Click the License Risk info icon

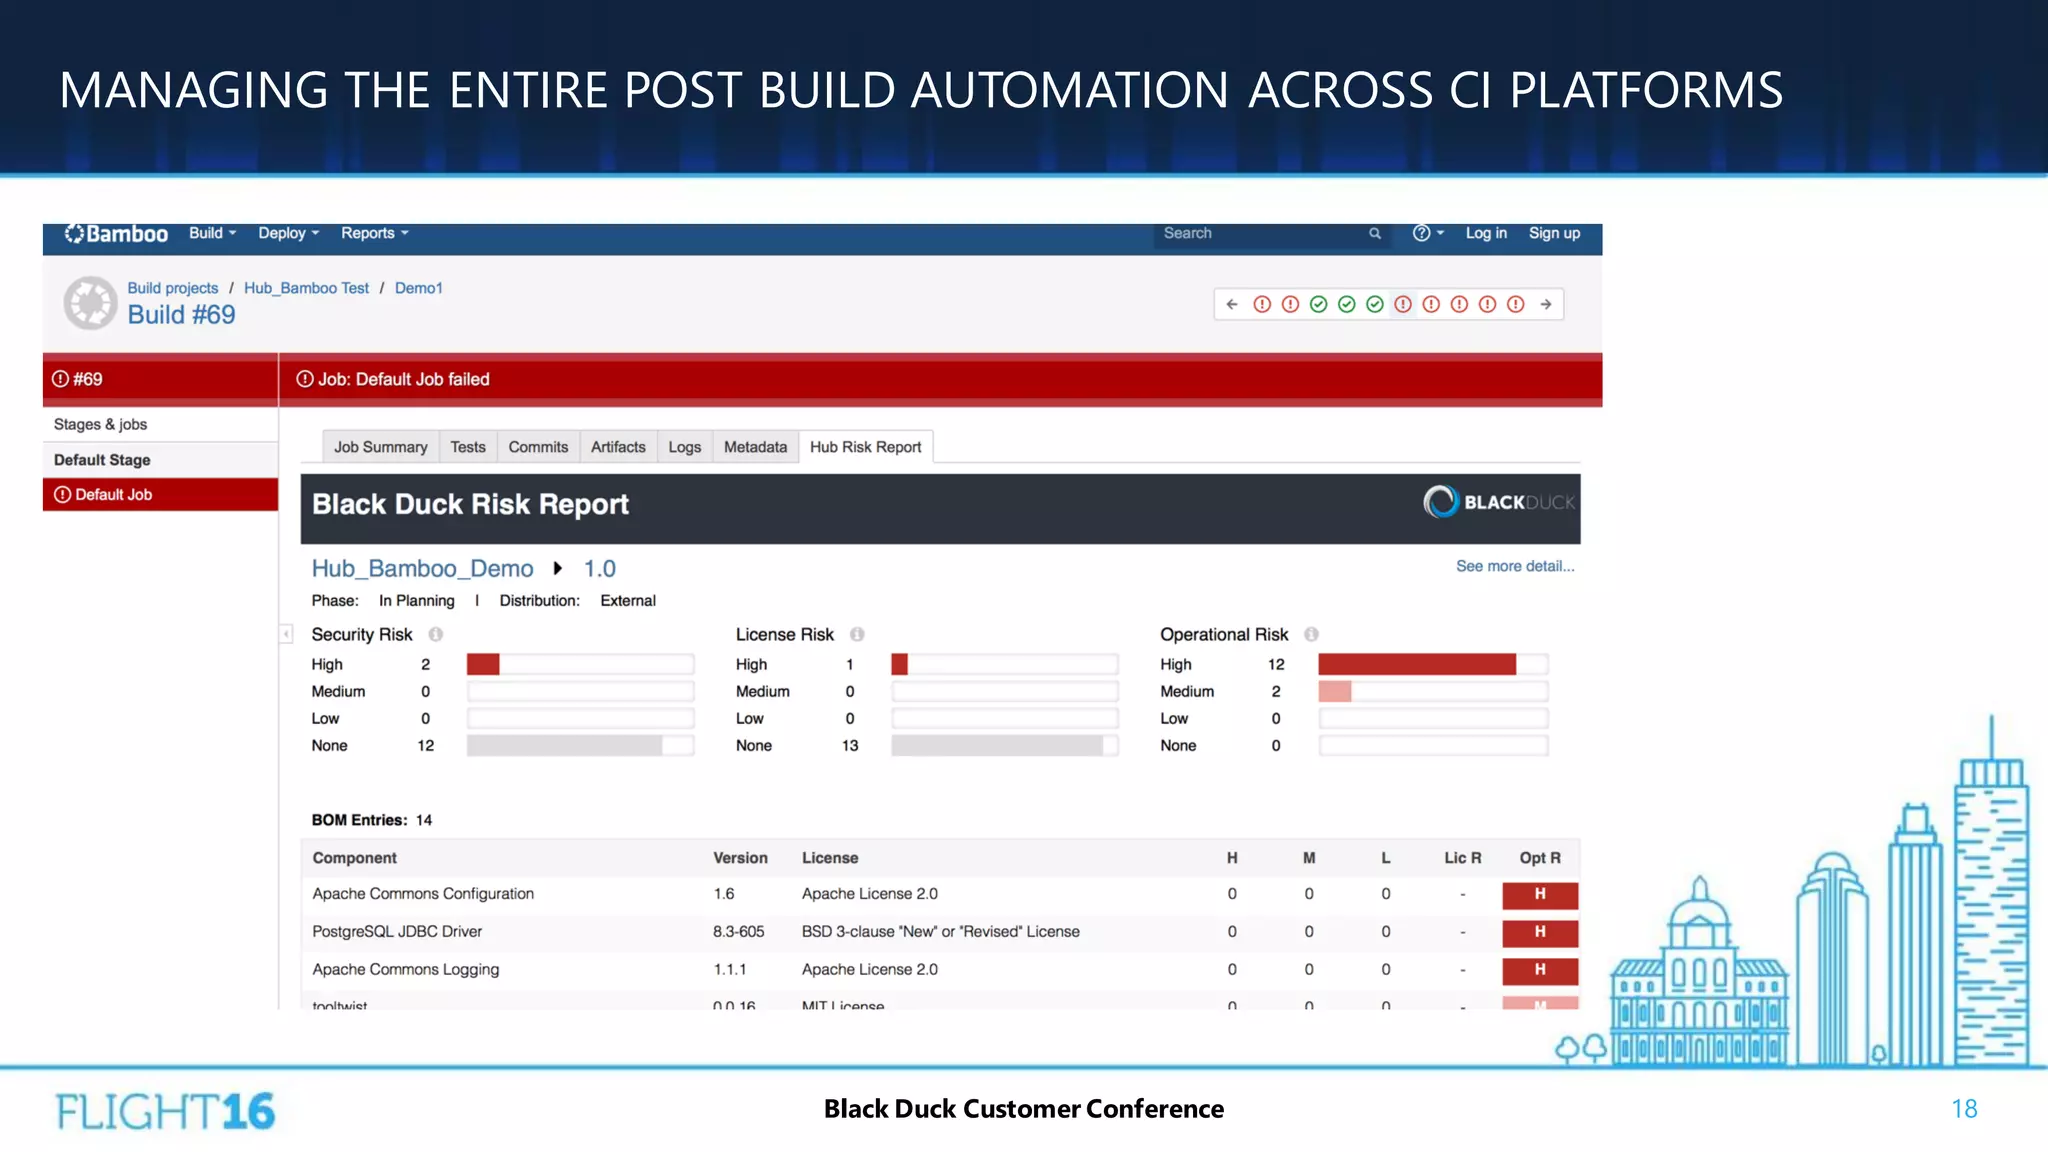(x=857, y=634)
